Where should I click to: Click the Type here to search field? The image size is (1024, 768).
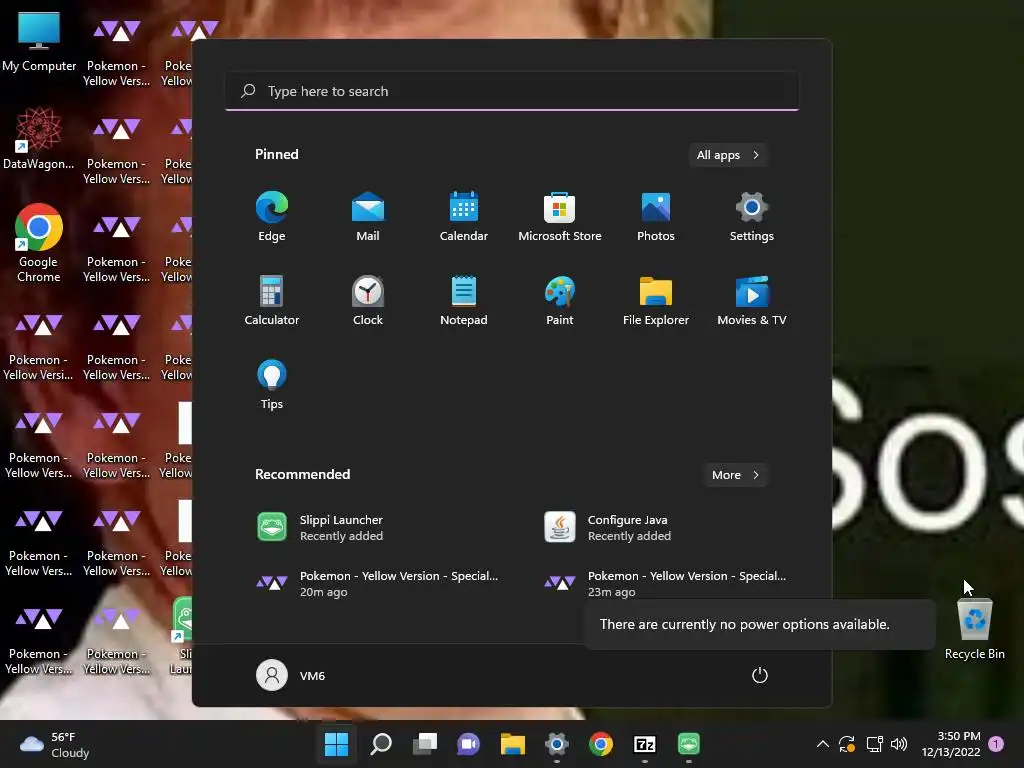512,91
